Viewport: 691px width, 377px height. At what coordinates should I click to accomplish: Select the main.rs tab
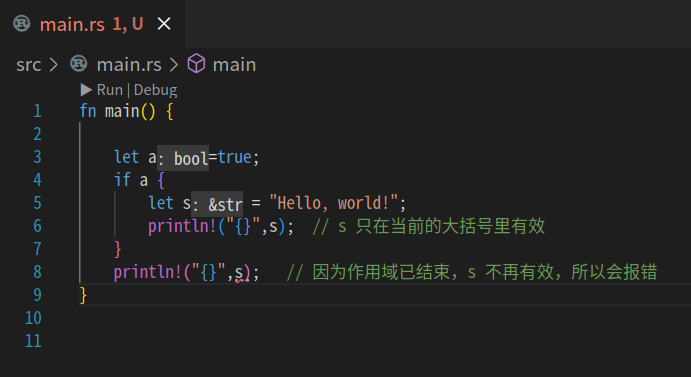(92, 24)
